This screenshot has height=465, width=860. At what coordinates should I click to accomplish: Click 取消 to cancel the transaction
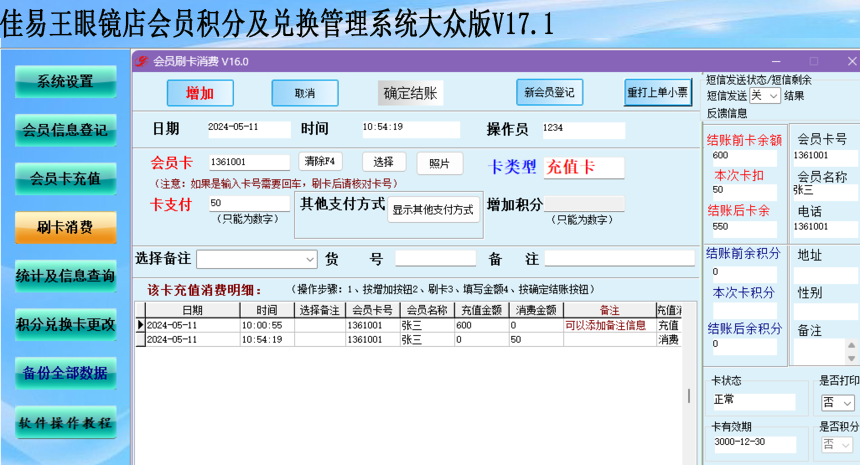tap(305, 93)
